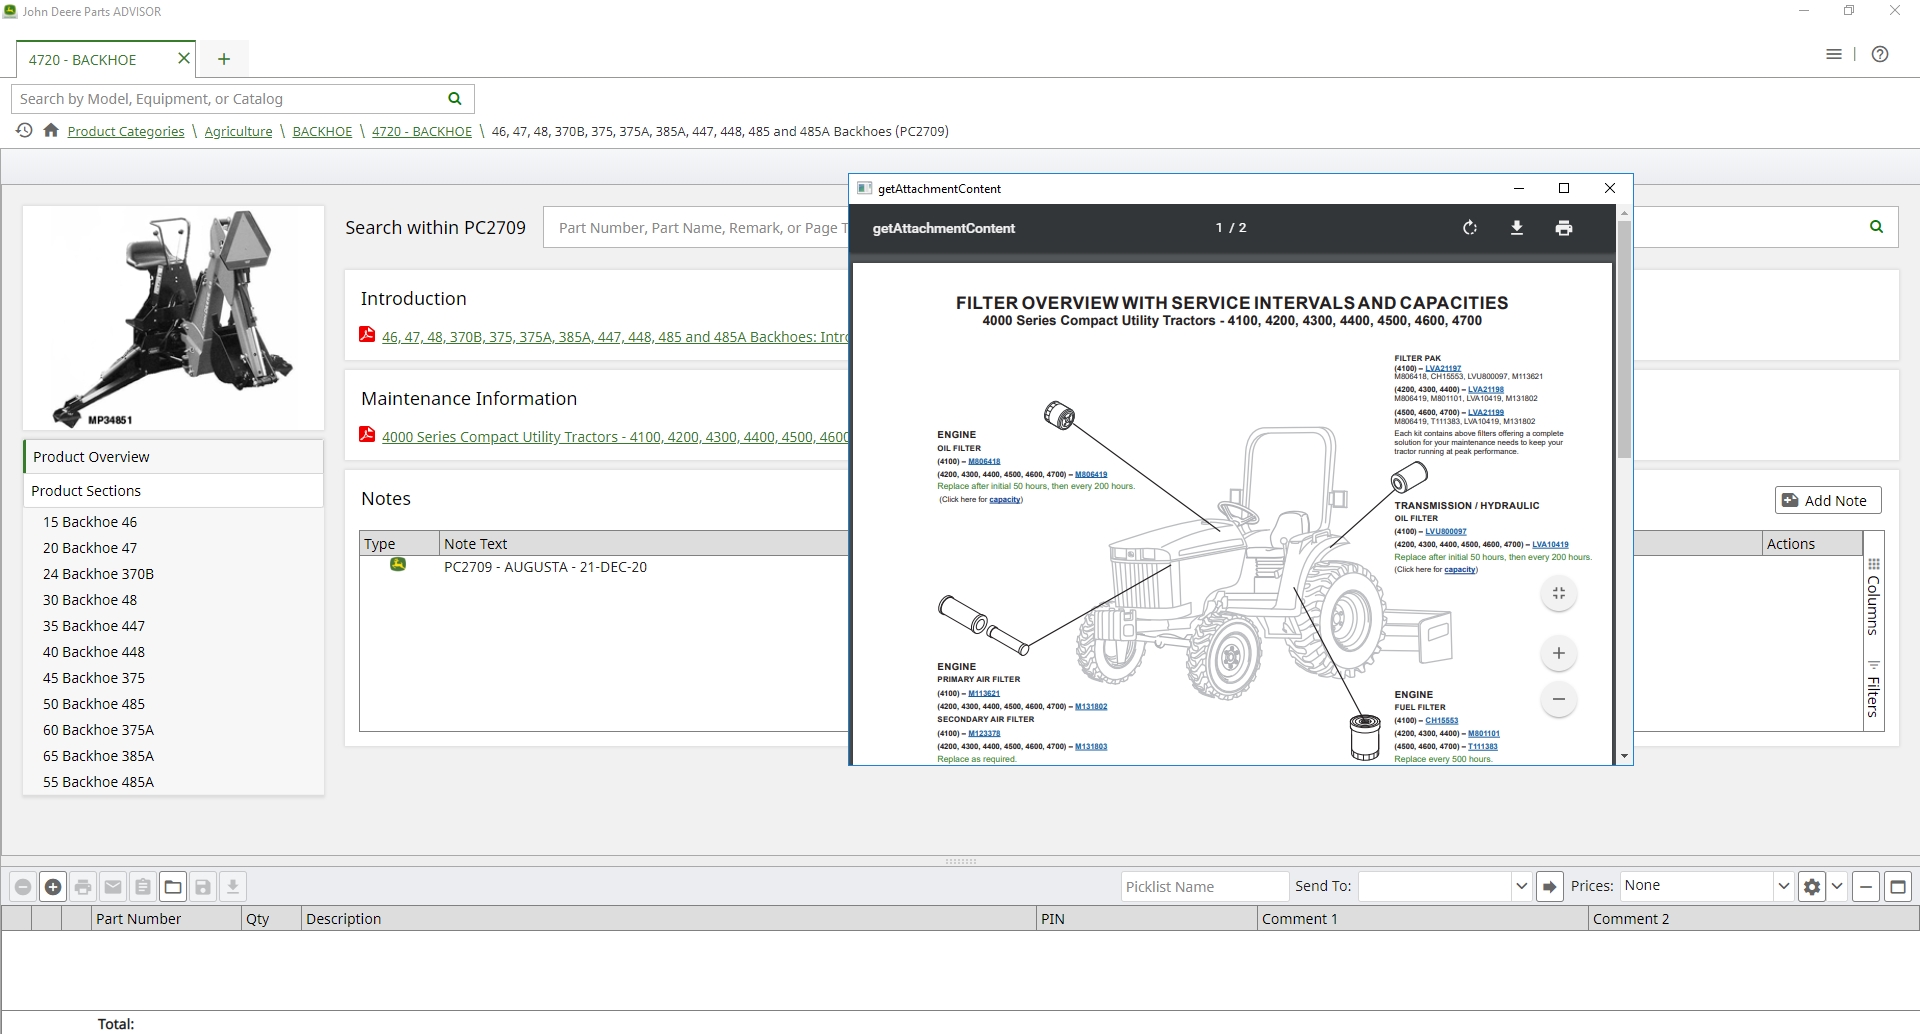1920x1034 pixels.
Task: Click the send arrow button beside Send To
Action: [x=1550, y=886]
